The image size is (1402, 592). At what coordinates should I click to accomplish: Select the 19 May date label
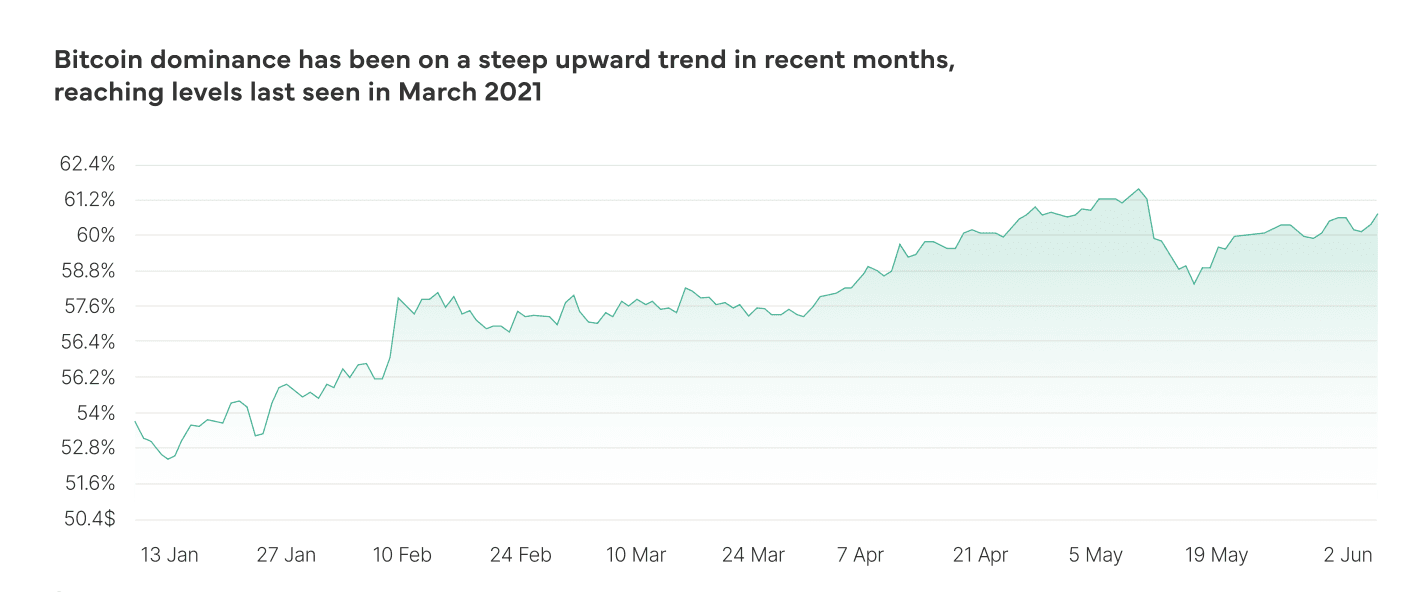click(1216, 555)
